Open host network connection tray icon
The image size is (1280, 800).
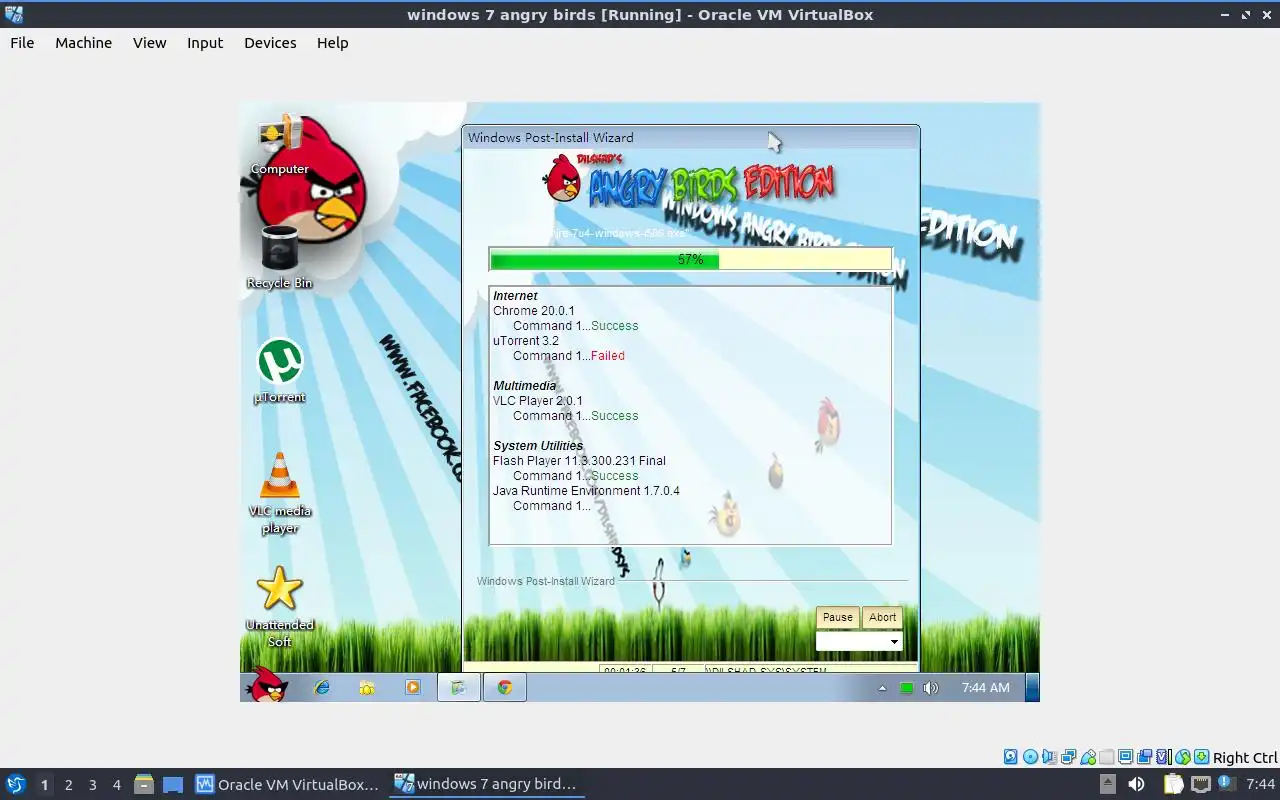click(1201, 784)
